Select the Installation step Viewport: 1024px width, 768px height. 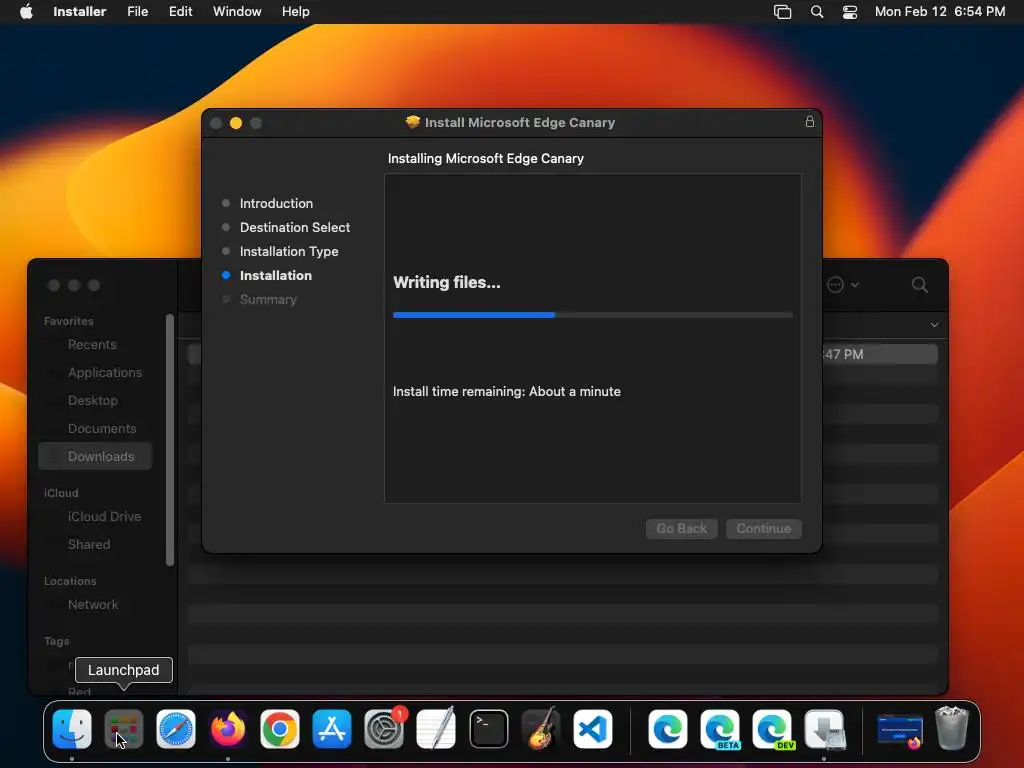click(276, 276)
